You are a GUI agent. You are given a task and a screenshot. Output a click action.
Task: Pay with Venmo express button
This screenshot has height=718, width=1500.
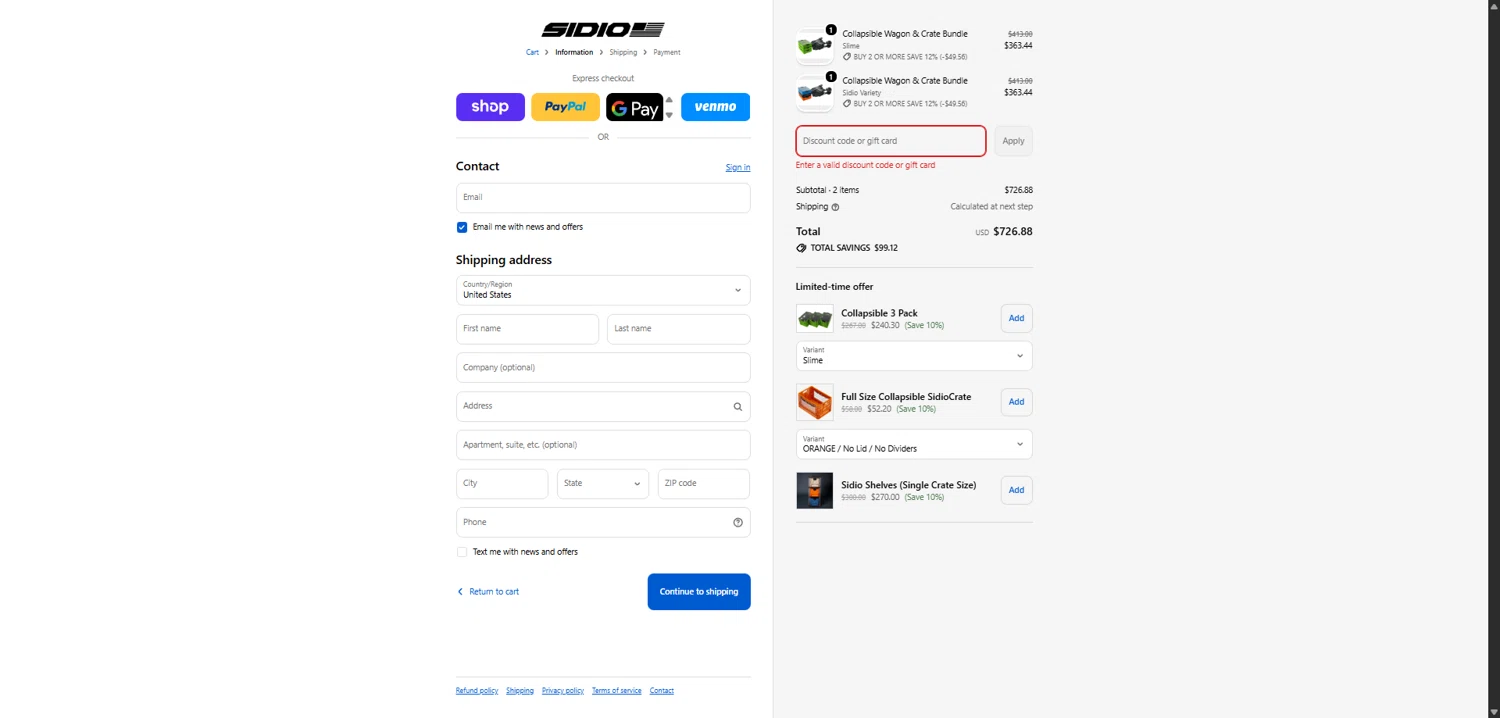tap(715, 107)
